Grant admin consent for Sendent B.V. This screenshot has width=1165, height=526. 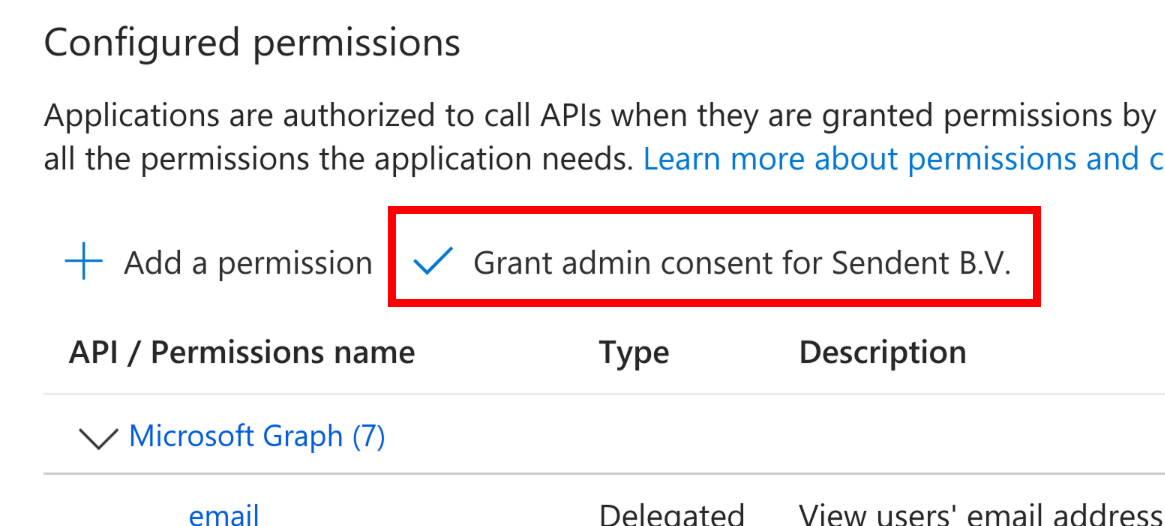[742, 263]
